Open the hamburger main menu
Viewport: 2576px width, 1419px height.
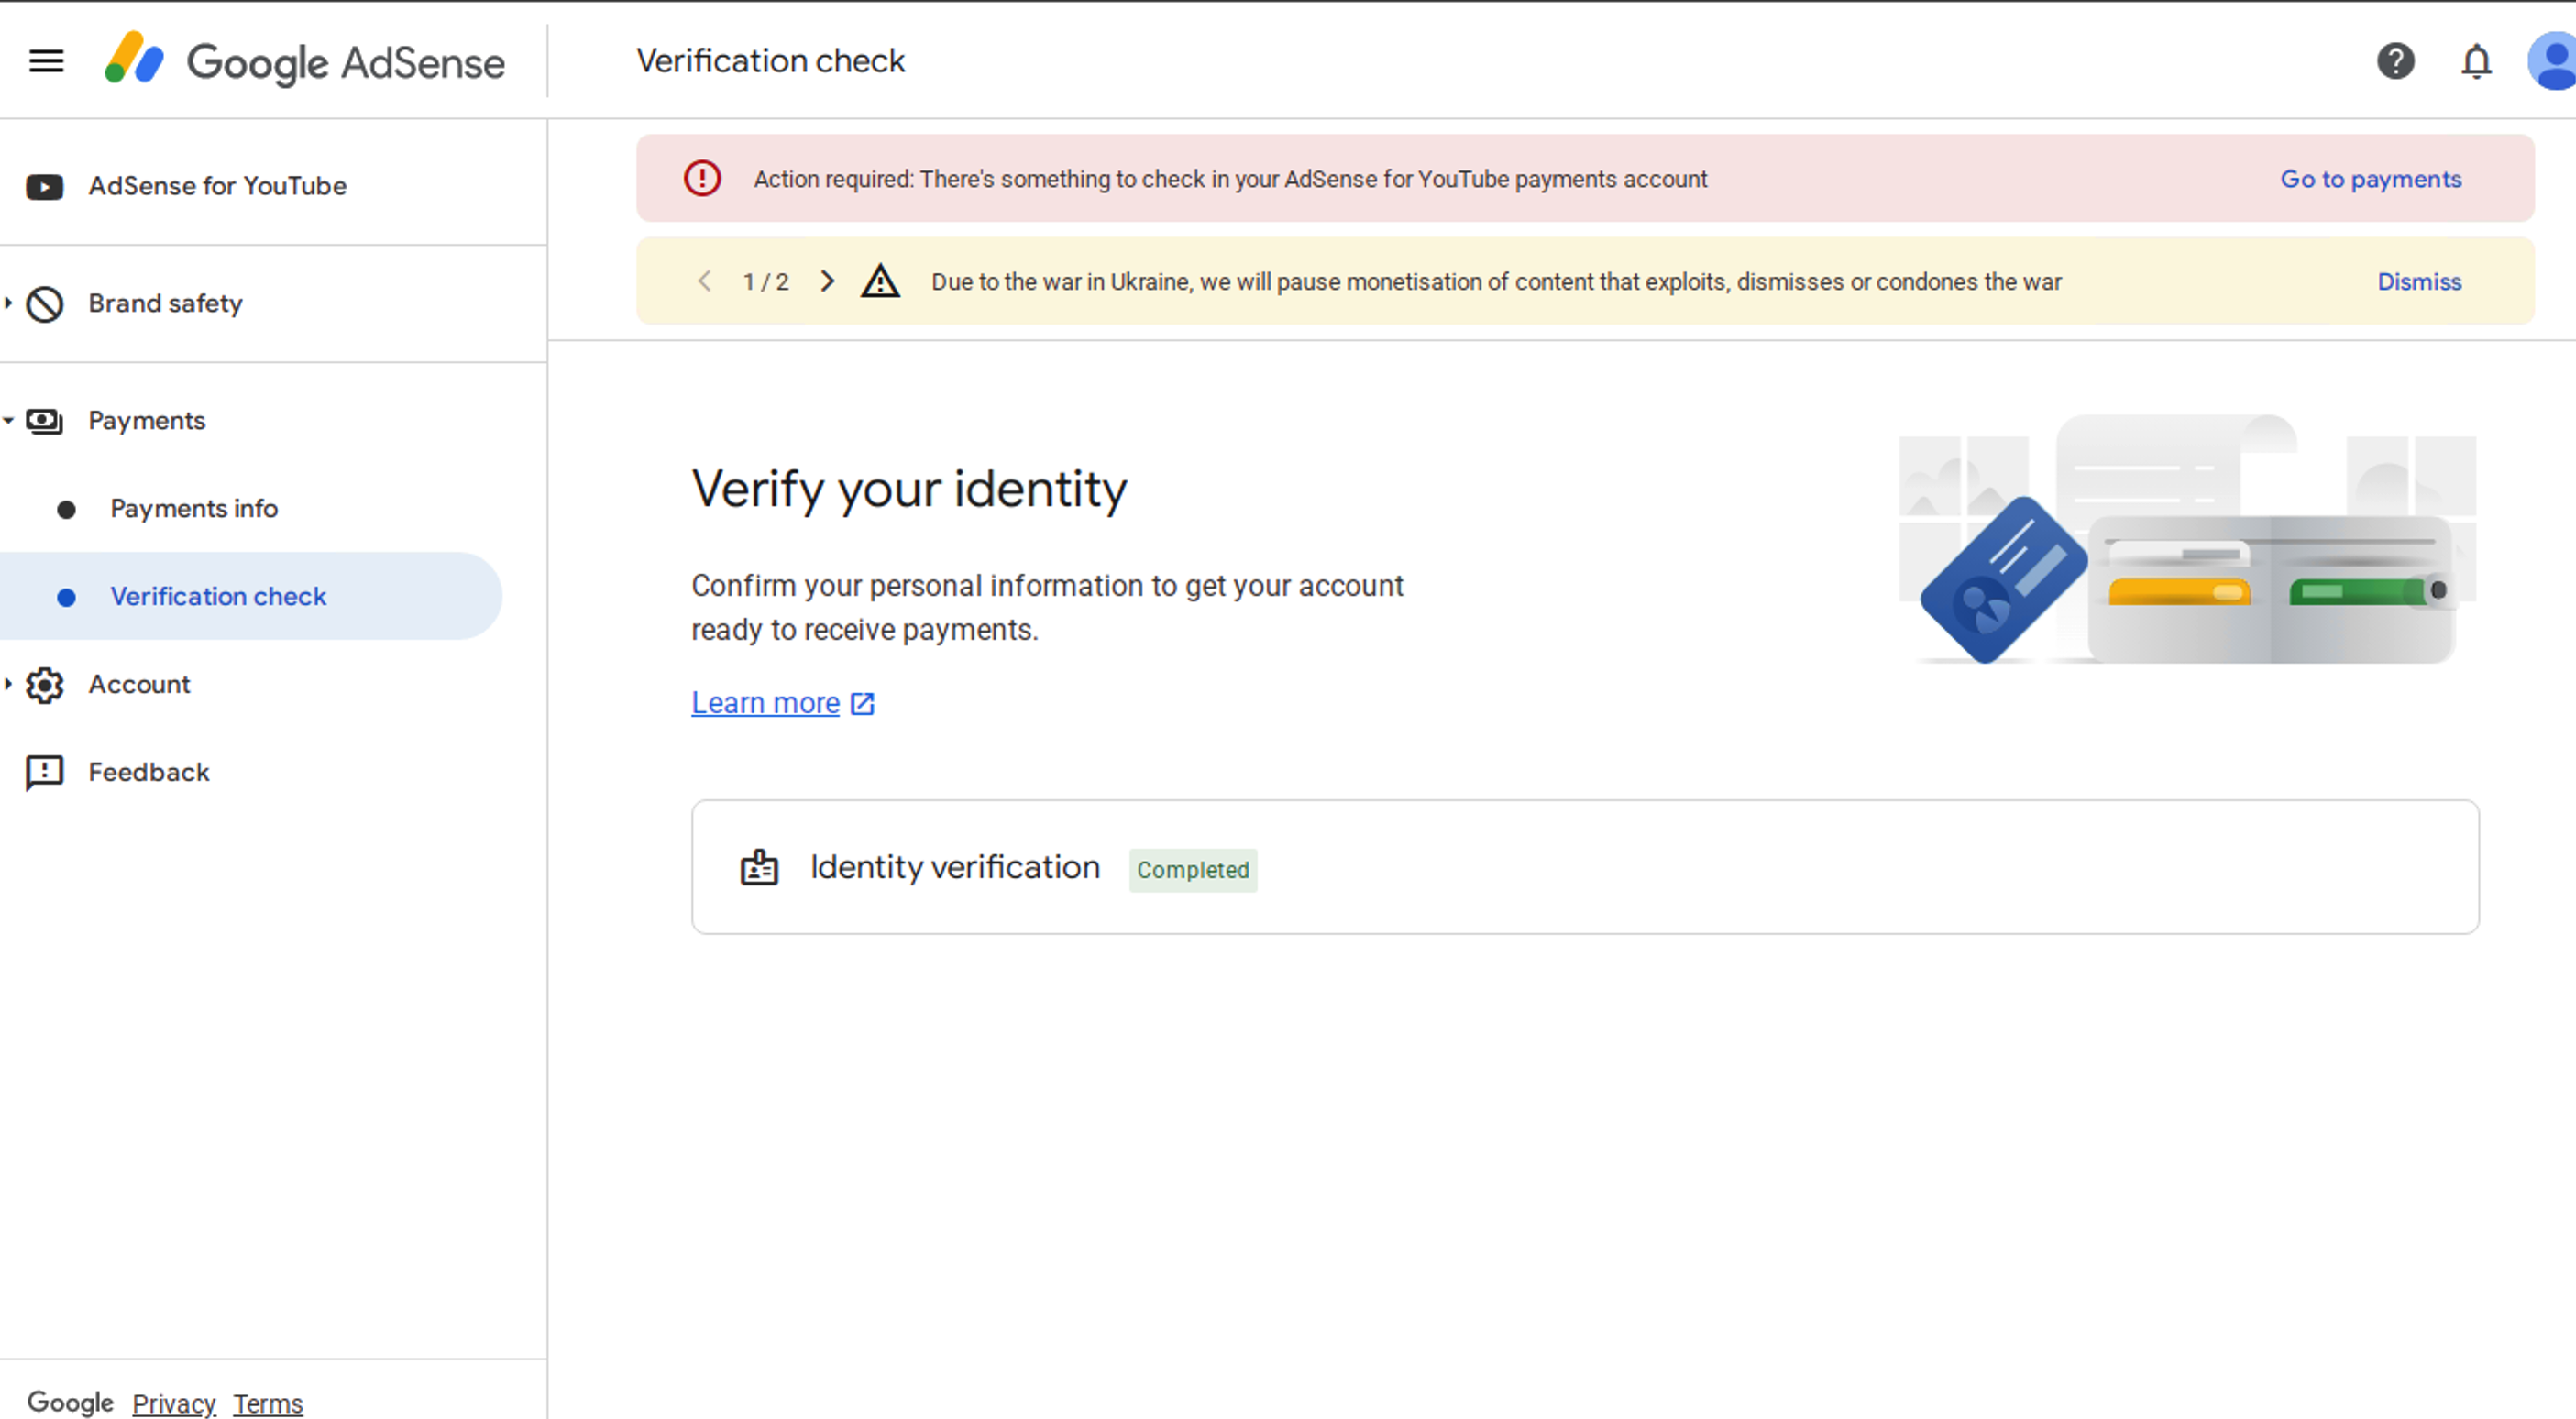46,61
